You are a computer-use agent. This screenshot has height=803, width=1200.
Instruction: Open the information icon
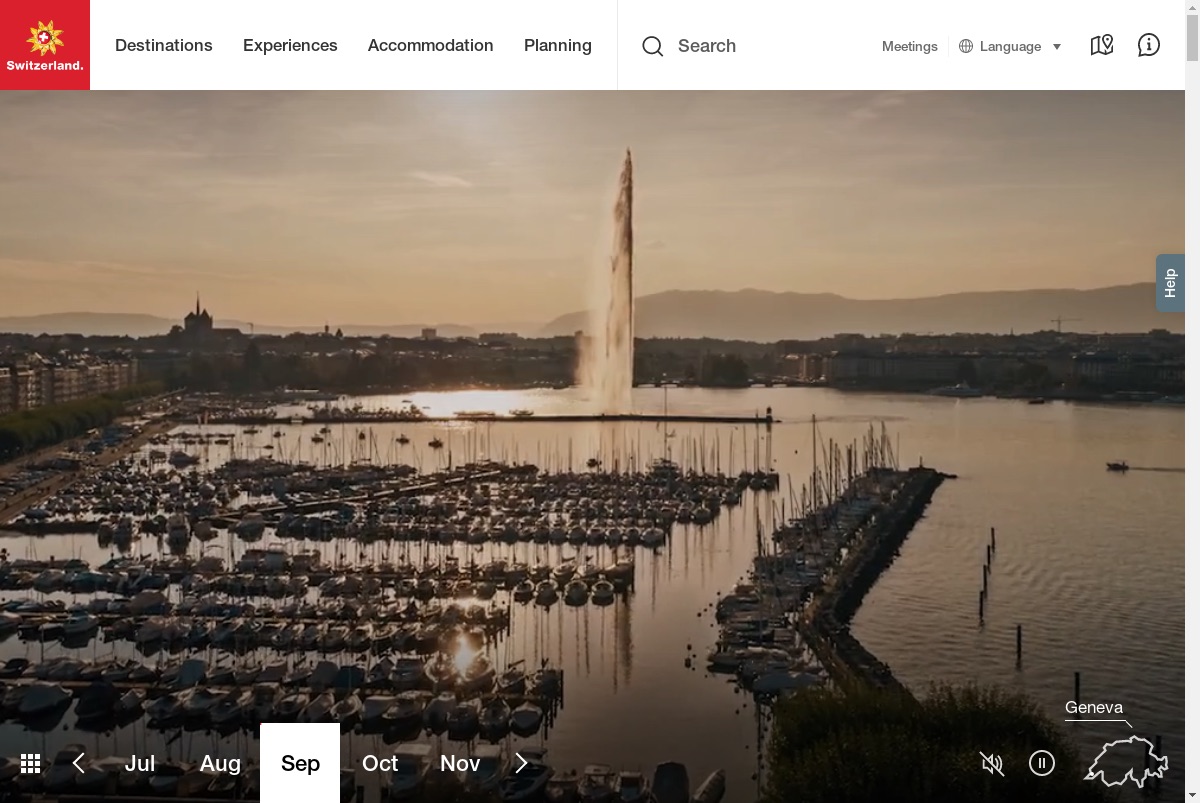click(1149, 45)
